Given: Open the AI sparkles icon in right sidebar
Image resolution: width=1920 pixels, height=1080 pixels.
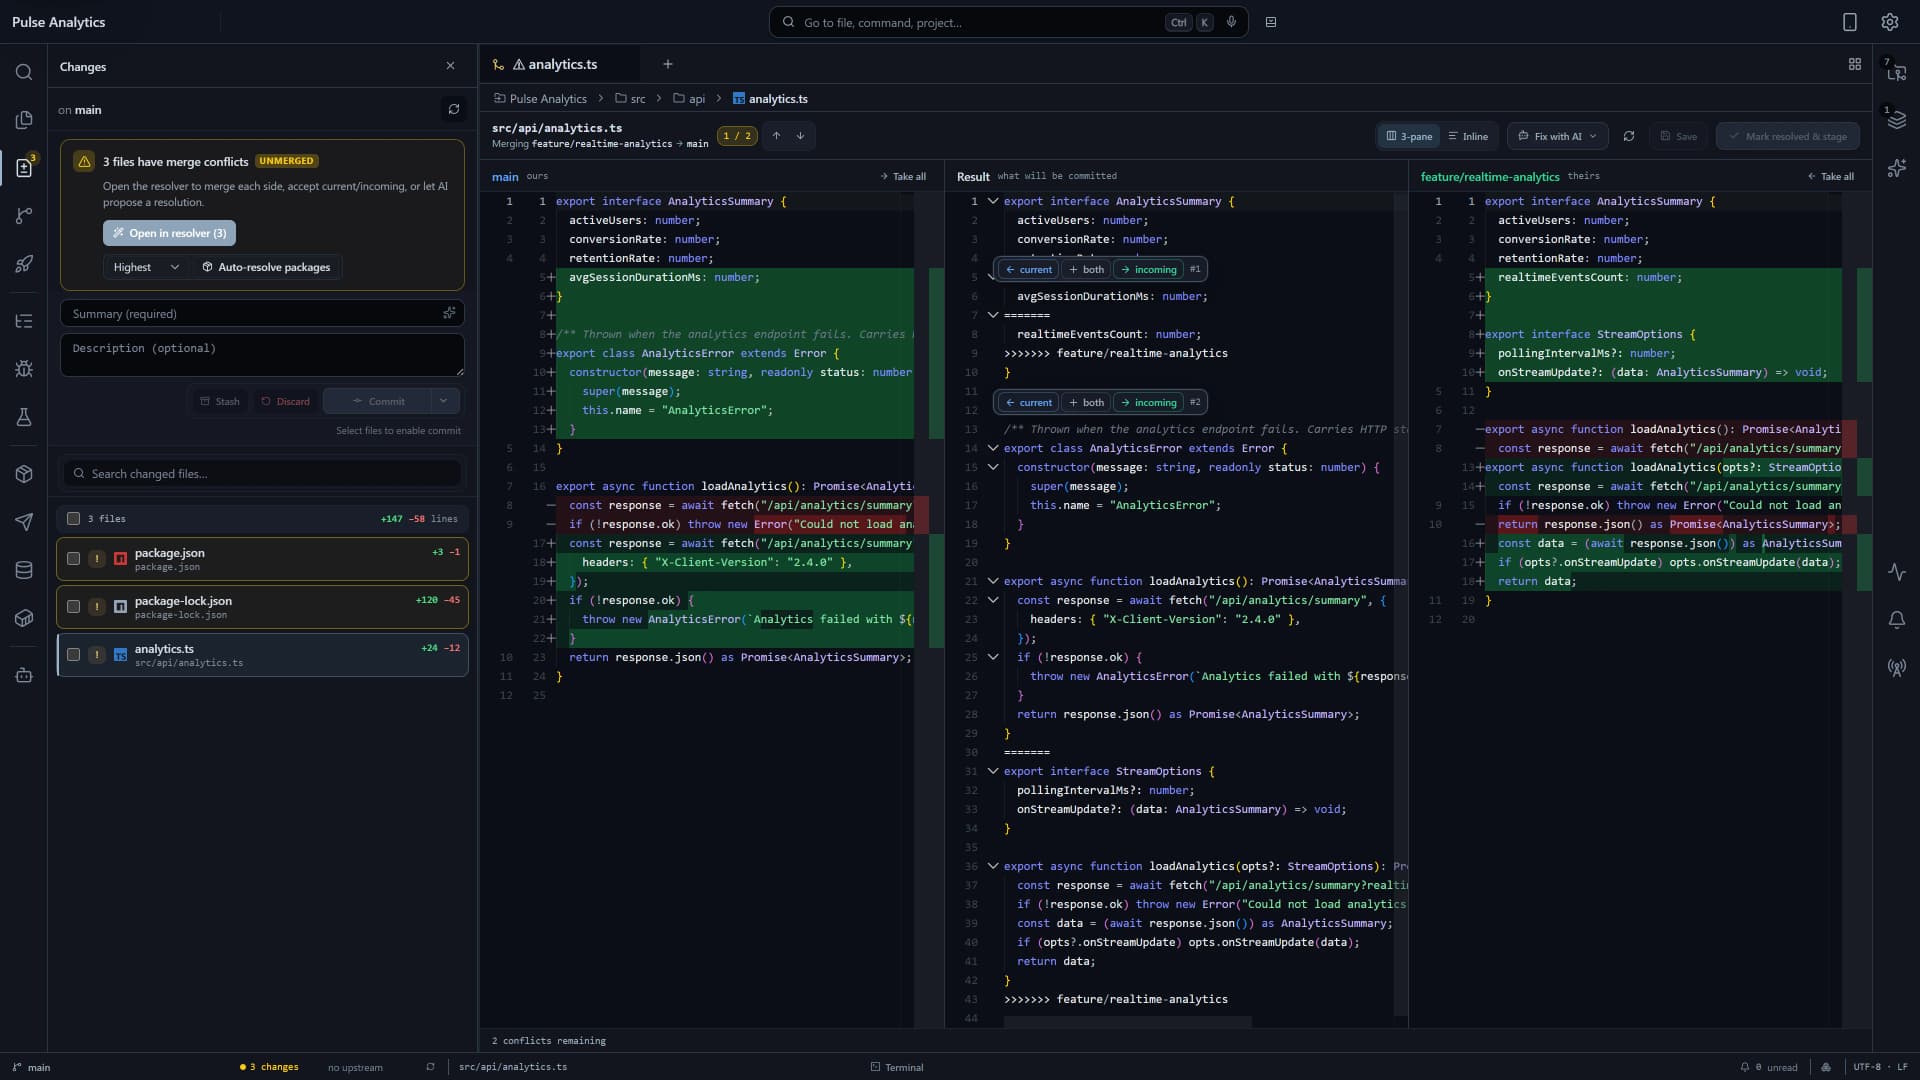Looking at the screenshot, I should pyautogui.click(x=1896, y=168).
